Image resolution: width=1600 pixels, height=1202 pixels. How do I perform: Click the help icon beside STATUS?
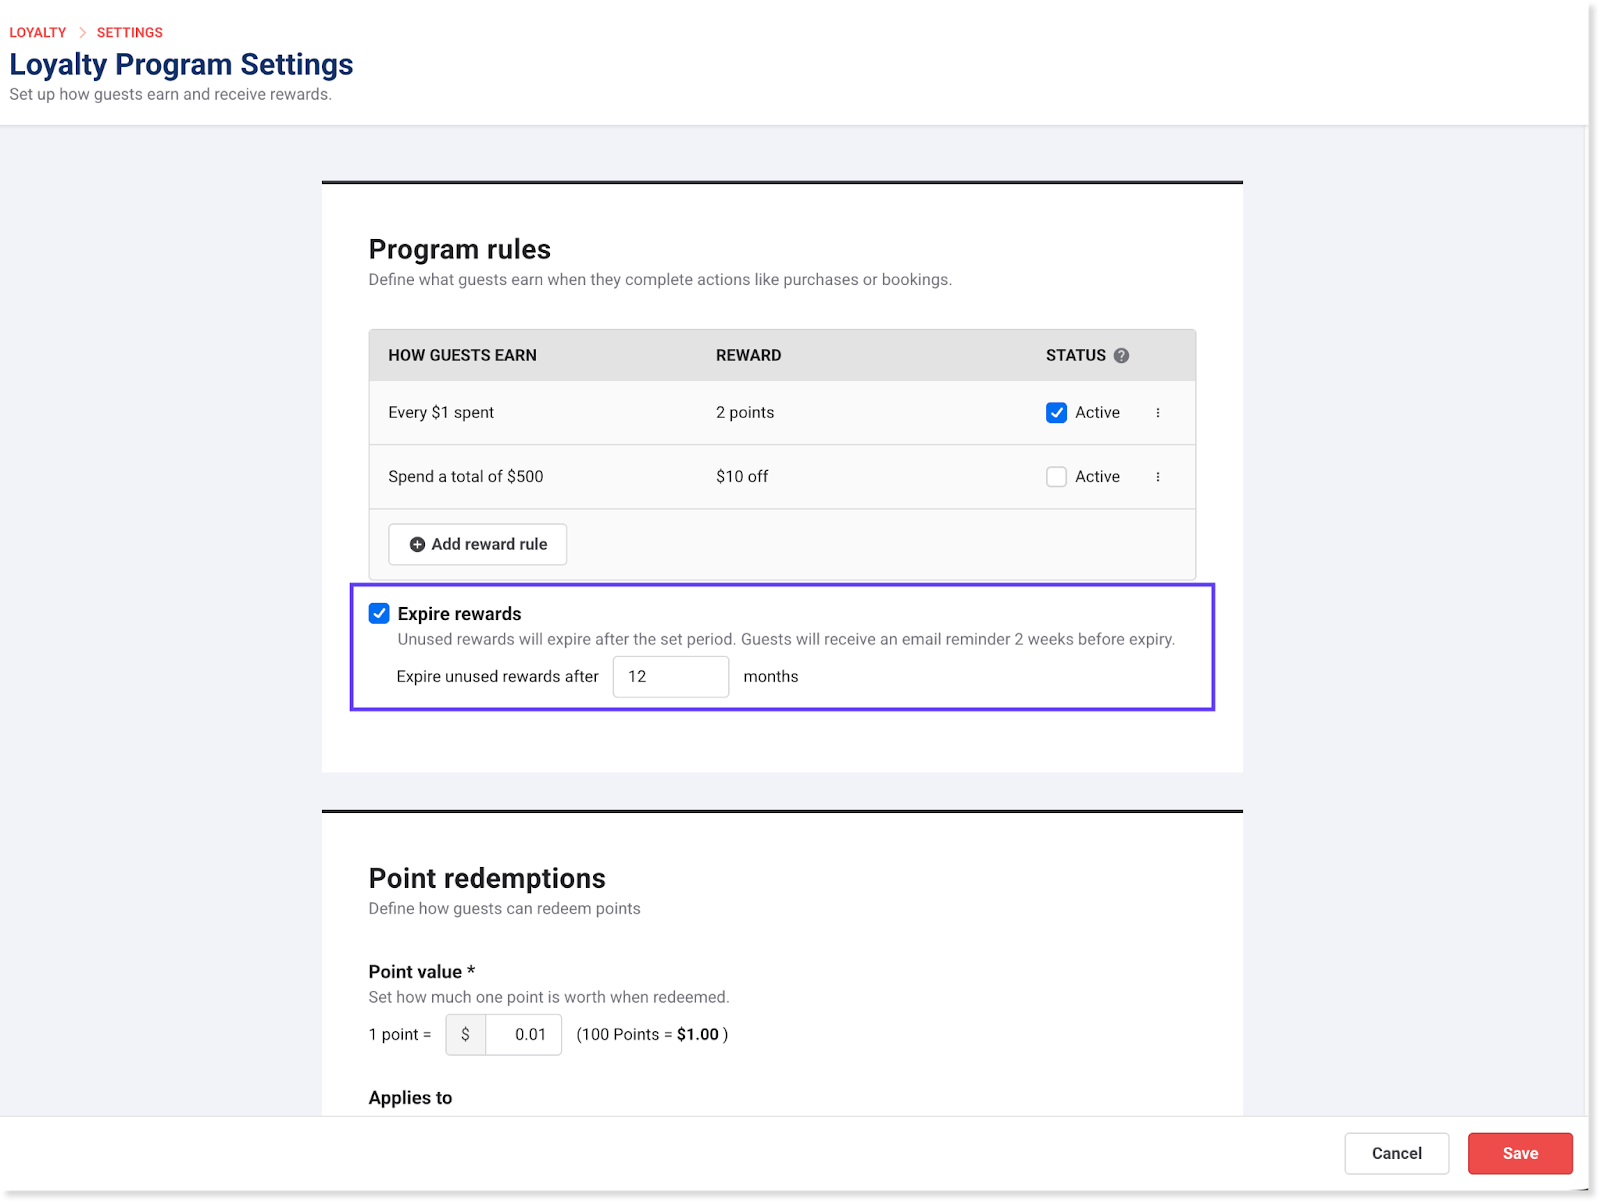(1121, 355)
